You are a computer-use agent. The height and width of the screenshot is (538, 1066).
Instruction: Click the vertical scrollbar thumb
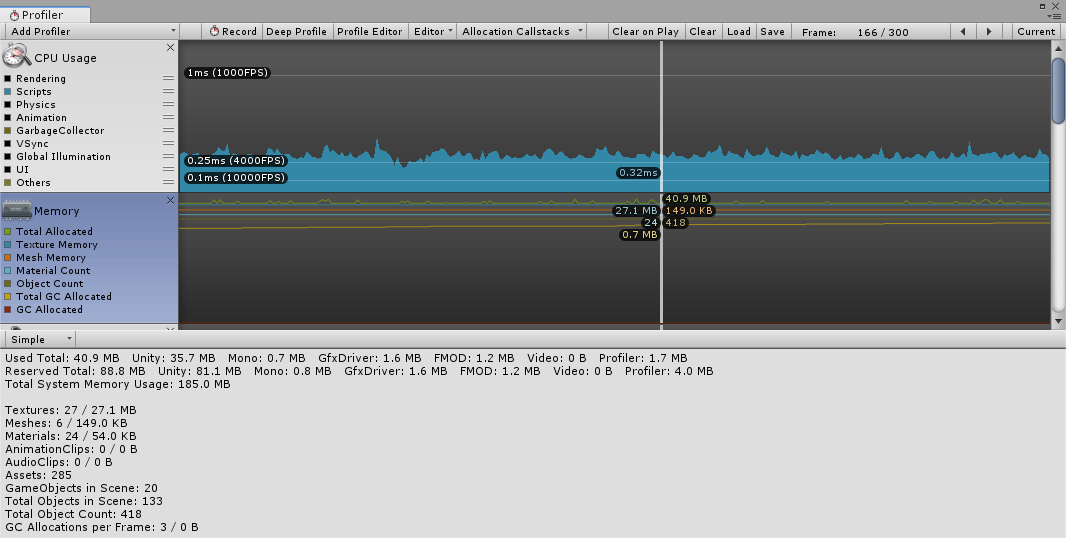click(1058, 90)
